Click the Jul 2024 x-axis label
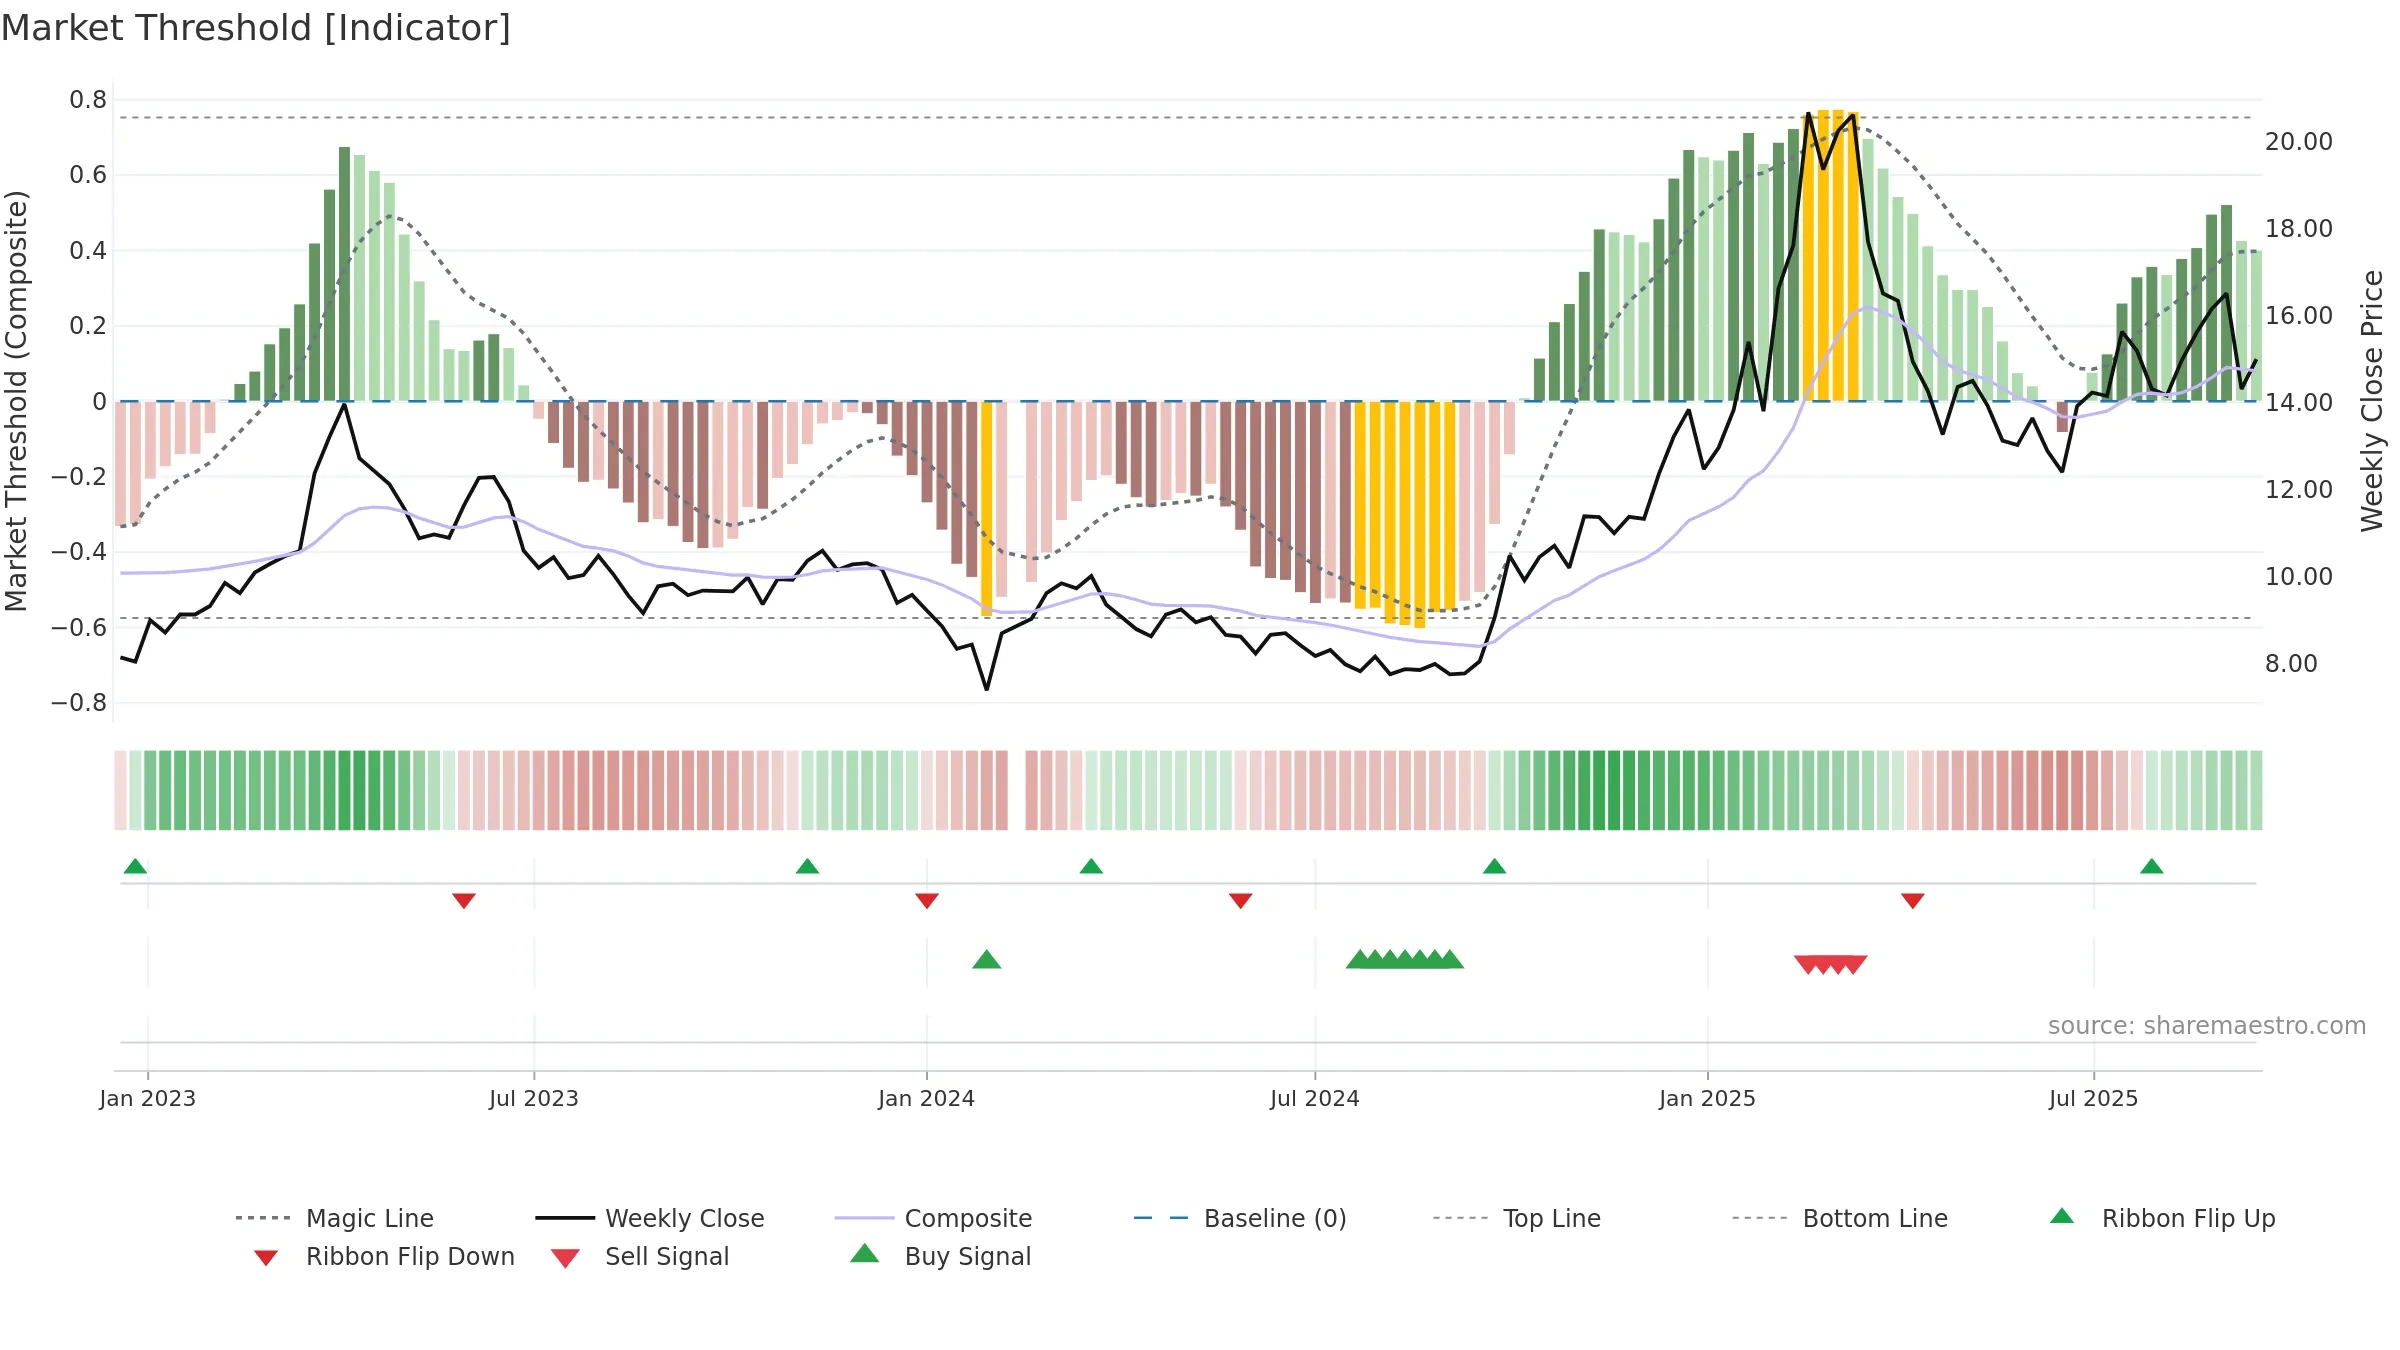The width and height of the screenshot is (2400, 1350). click(1315, 1098)
